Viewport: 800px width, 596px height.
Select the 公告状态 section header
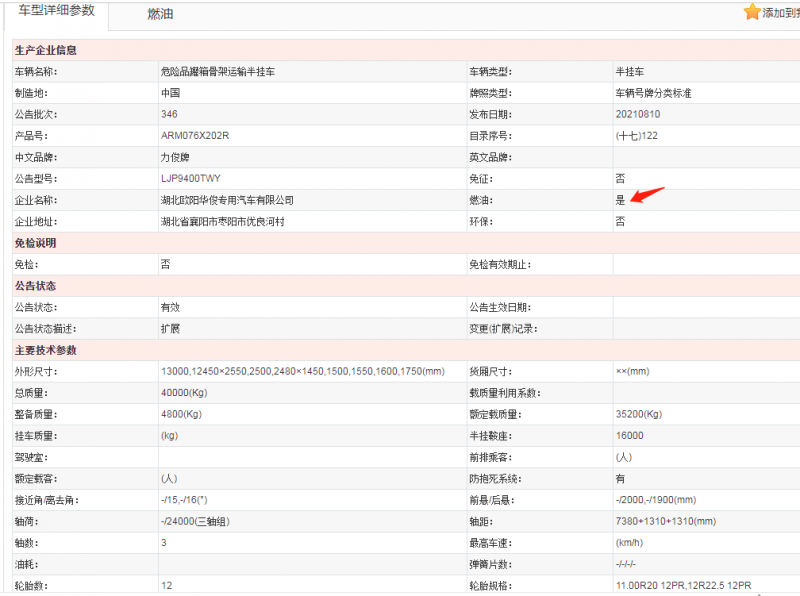[x=36, y=286]
